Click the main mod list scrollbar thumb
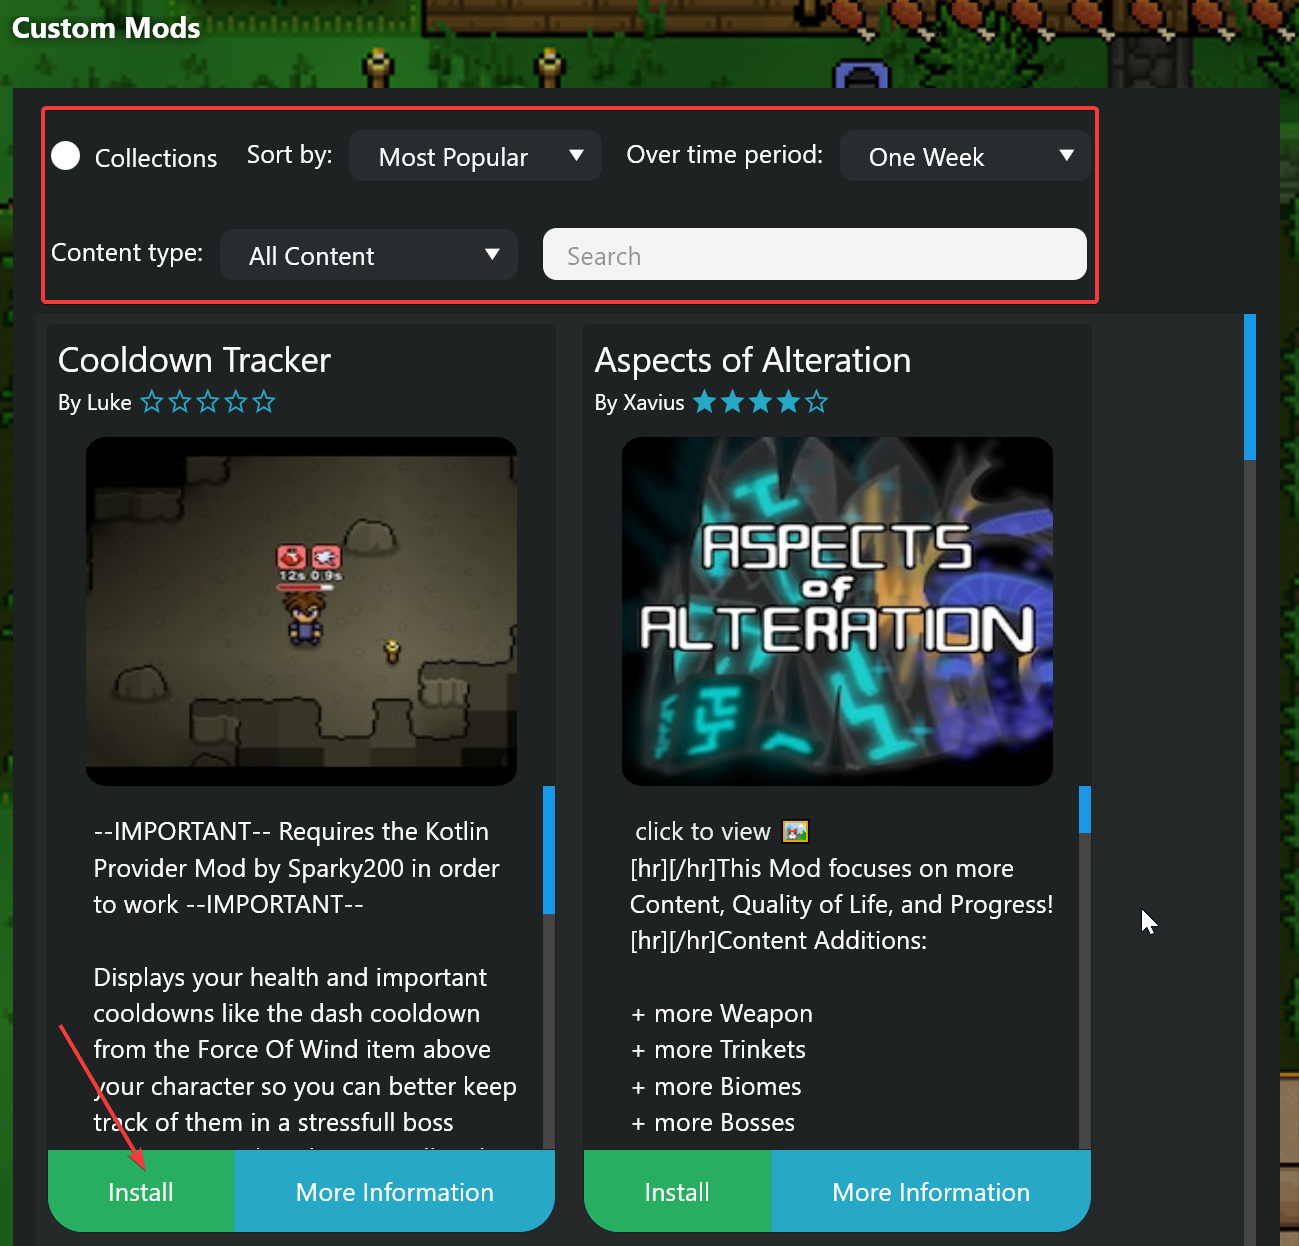 pyautogui.click(x=1249, y=386)
